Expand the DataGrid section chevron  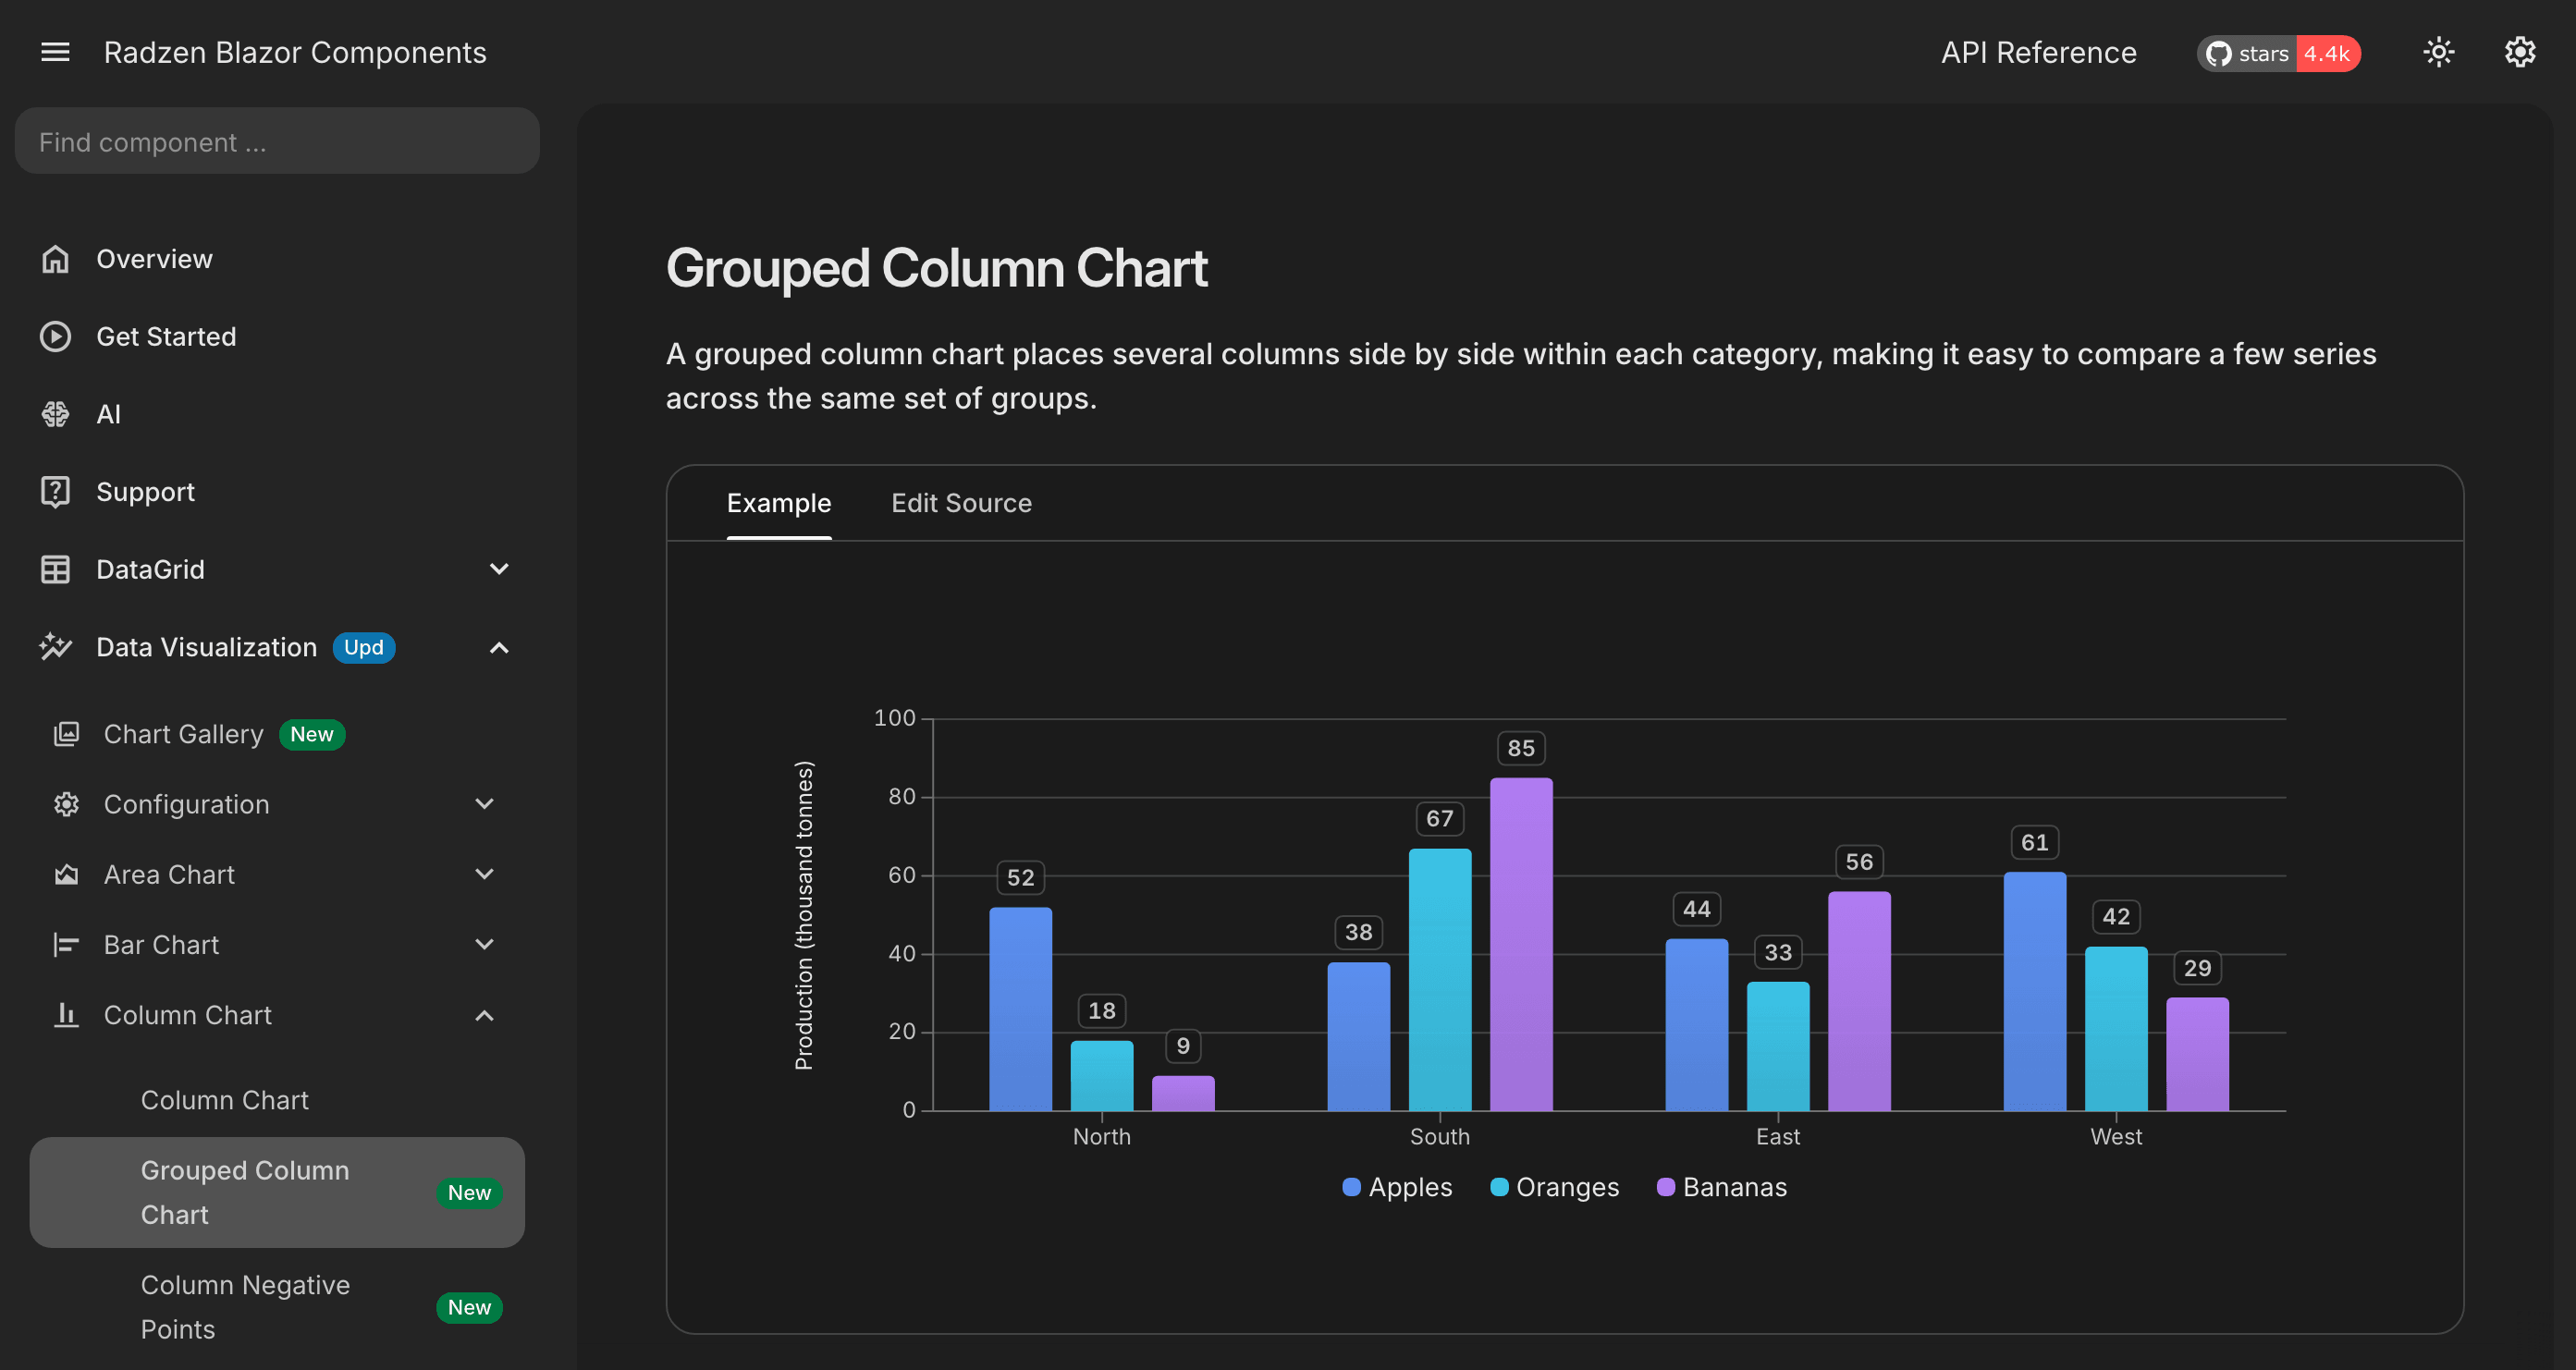pos(499,569)
